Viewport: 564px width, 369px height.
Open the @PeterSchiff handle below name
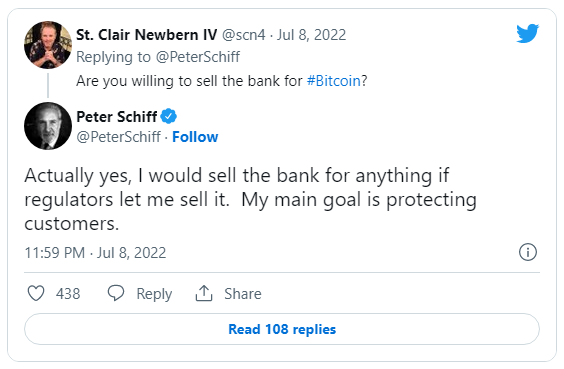pos(118,137)
